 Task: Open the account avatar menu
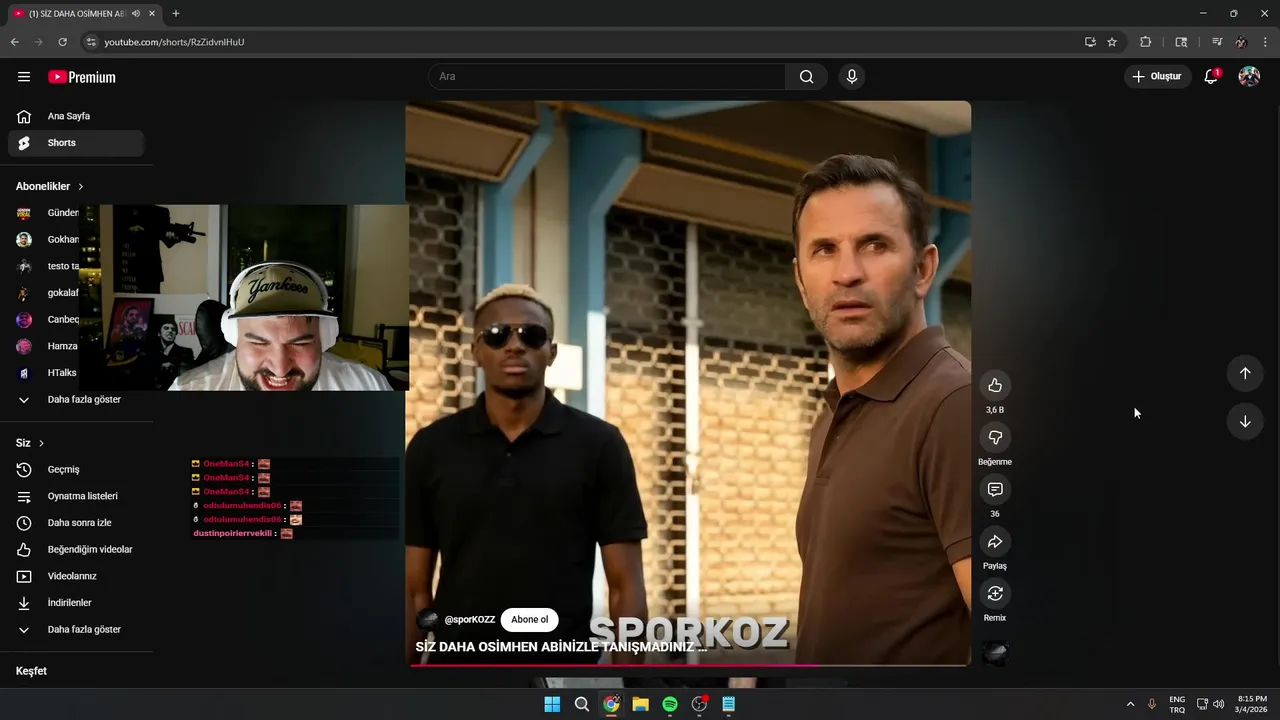[1249, 77]
